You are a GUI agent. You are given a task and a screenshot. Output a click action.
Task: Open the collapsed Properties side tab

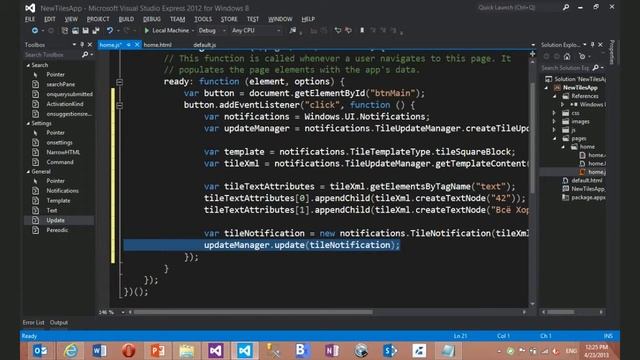point(612,52)
